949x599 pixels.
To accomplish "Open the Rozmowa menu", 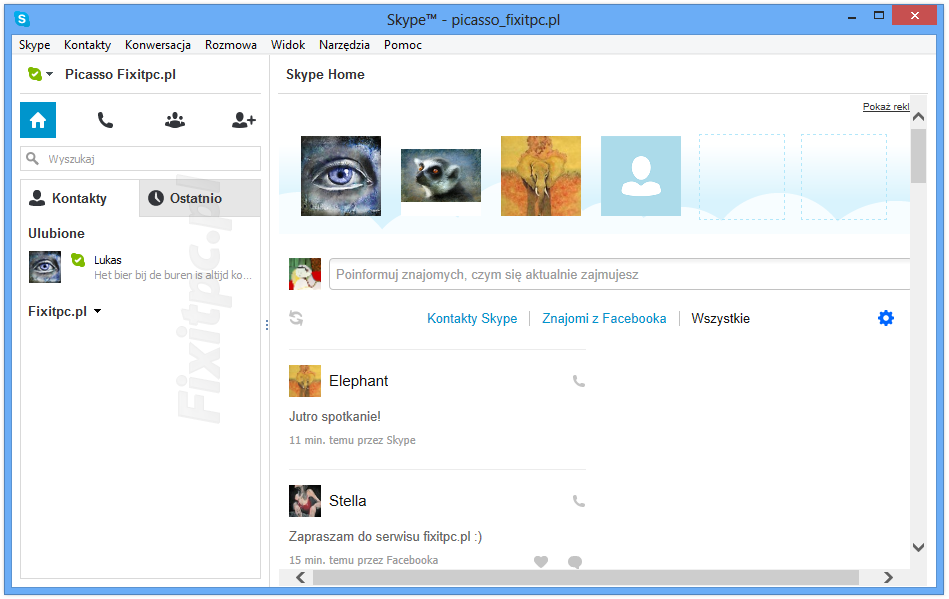I will coord(231,45).
